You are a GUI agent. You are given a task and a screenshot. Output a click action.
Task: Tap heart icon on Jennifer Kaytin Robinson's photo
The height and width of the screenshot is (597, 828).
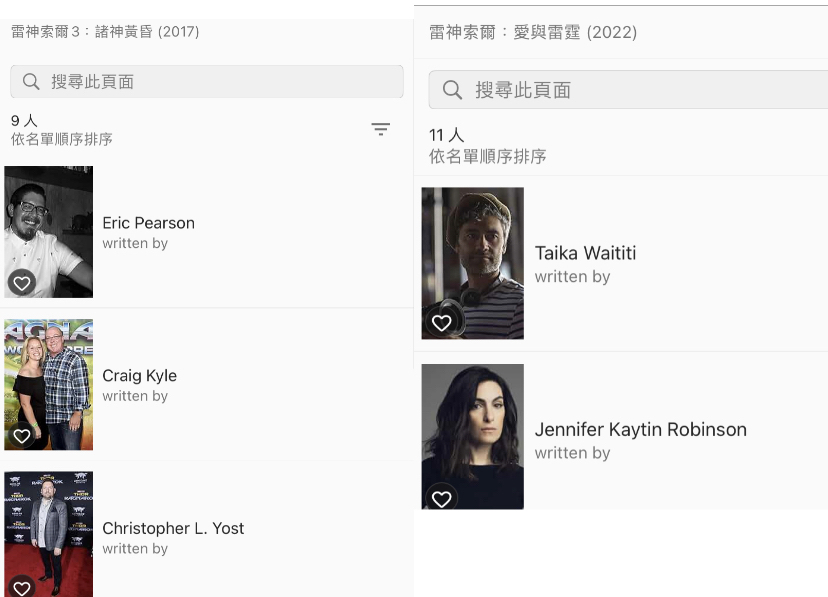click(441, 497)
